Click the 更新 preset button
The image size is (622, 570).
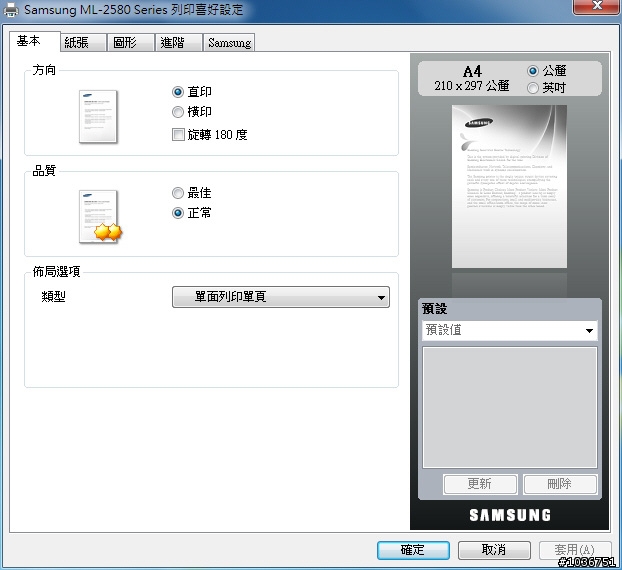(x=480, y=484)
